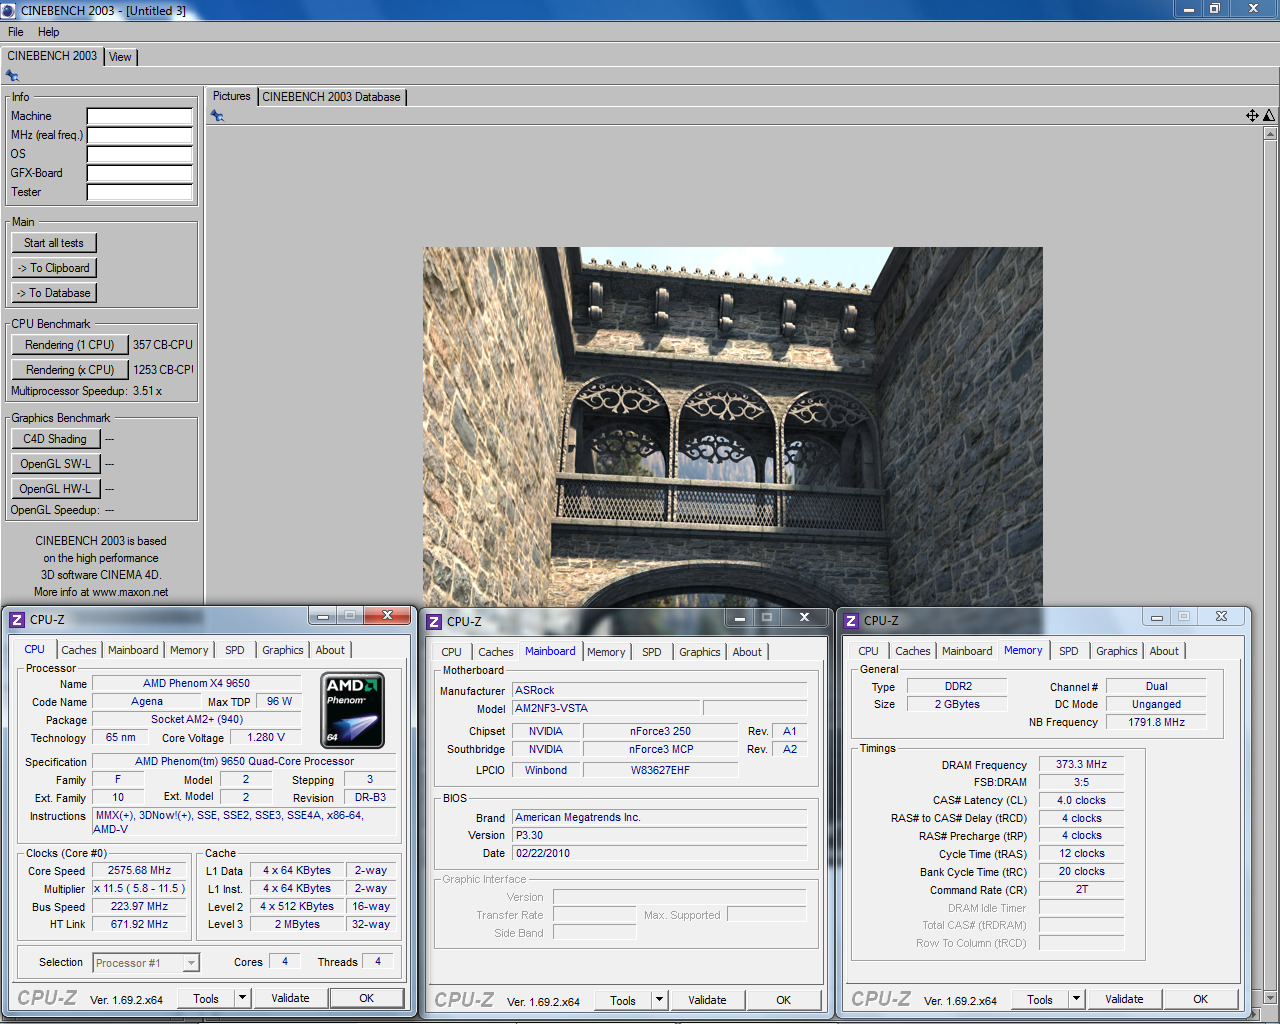Image resolution: width=1280 pixels, height=1024 pixels.
Task: Click the CPU-Z title icon in left window
Action: pos(16,620)
